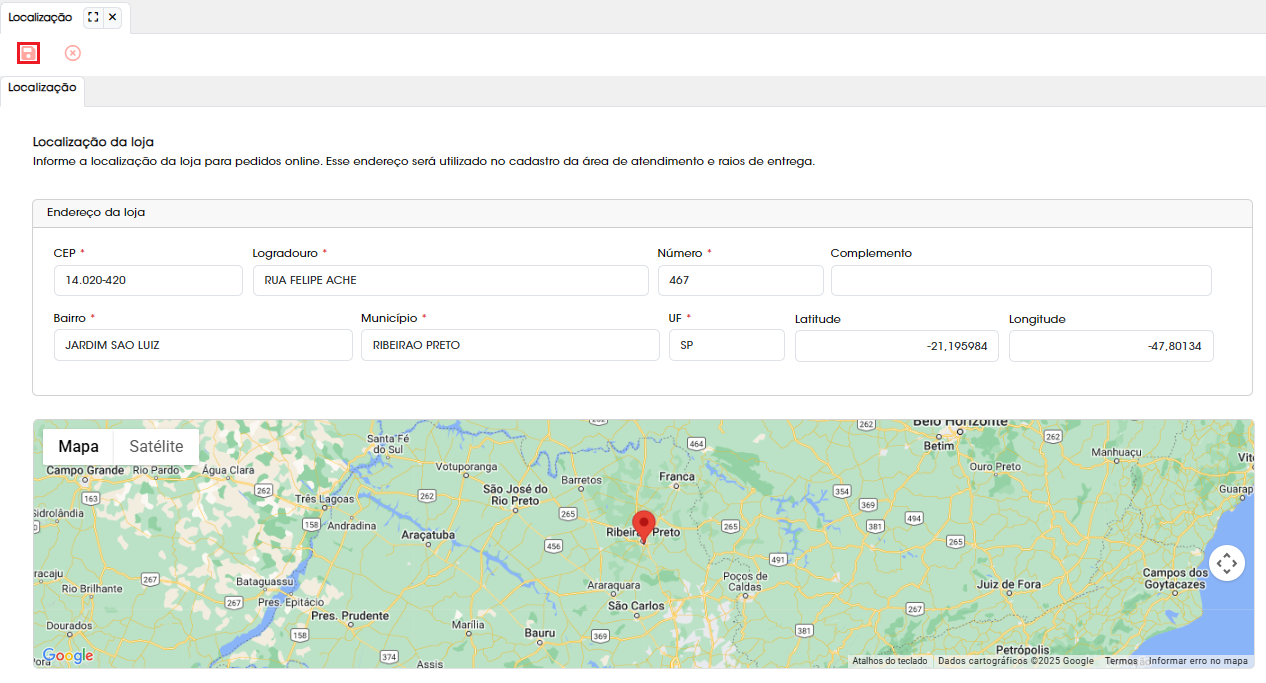Click the CEP input field

coord(148,280)
